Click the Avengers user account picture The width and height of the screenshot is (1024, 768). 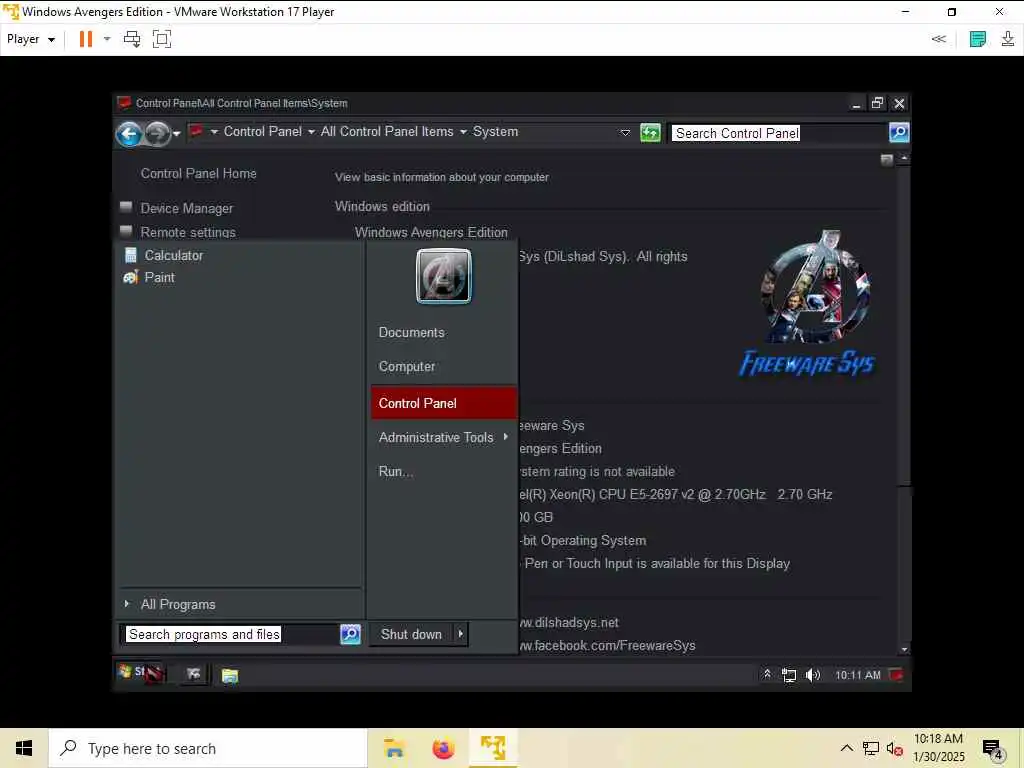click(443, 276)
